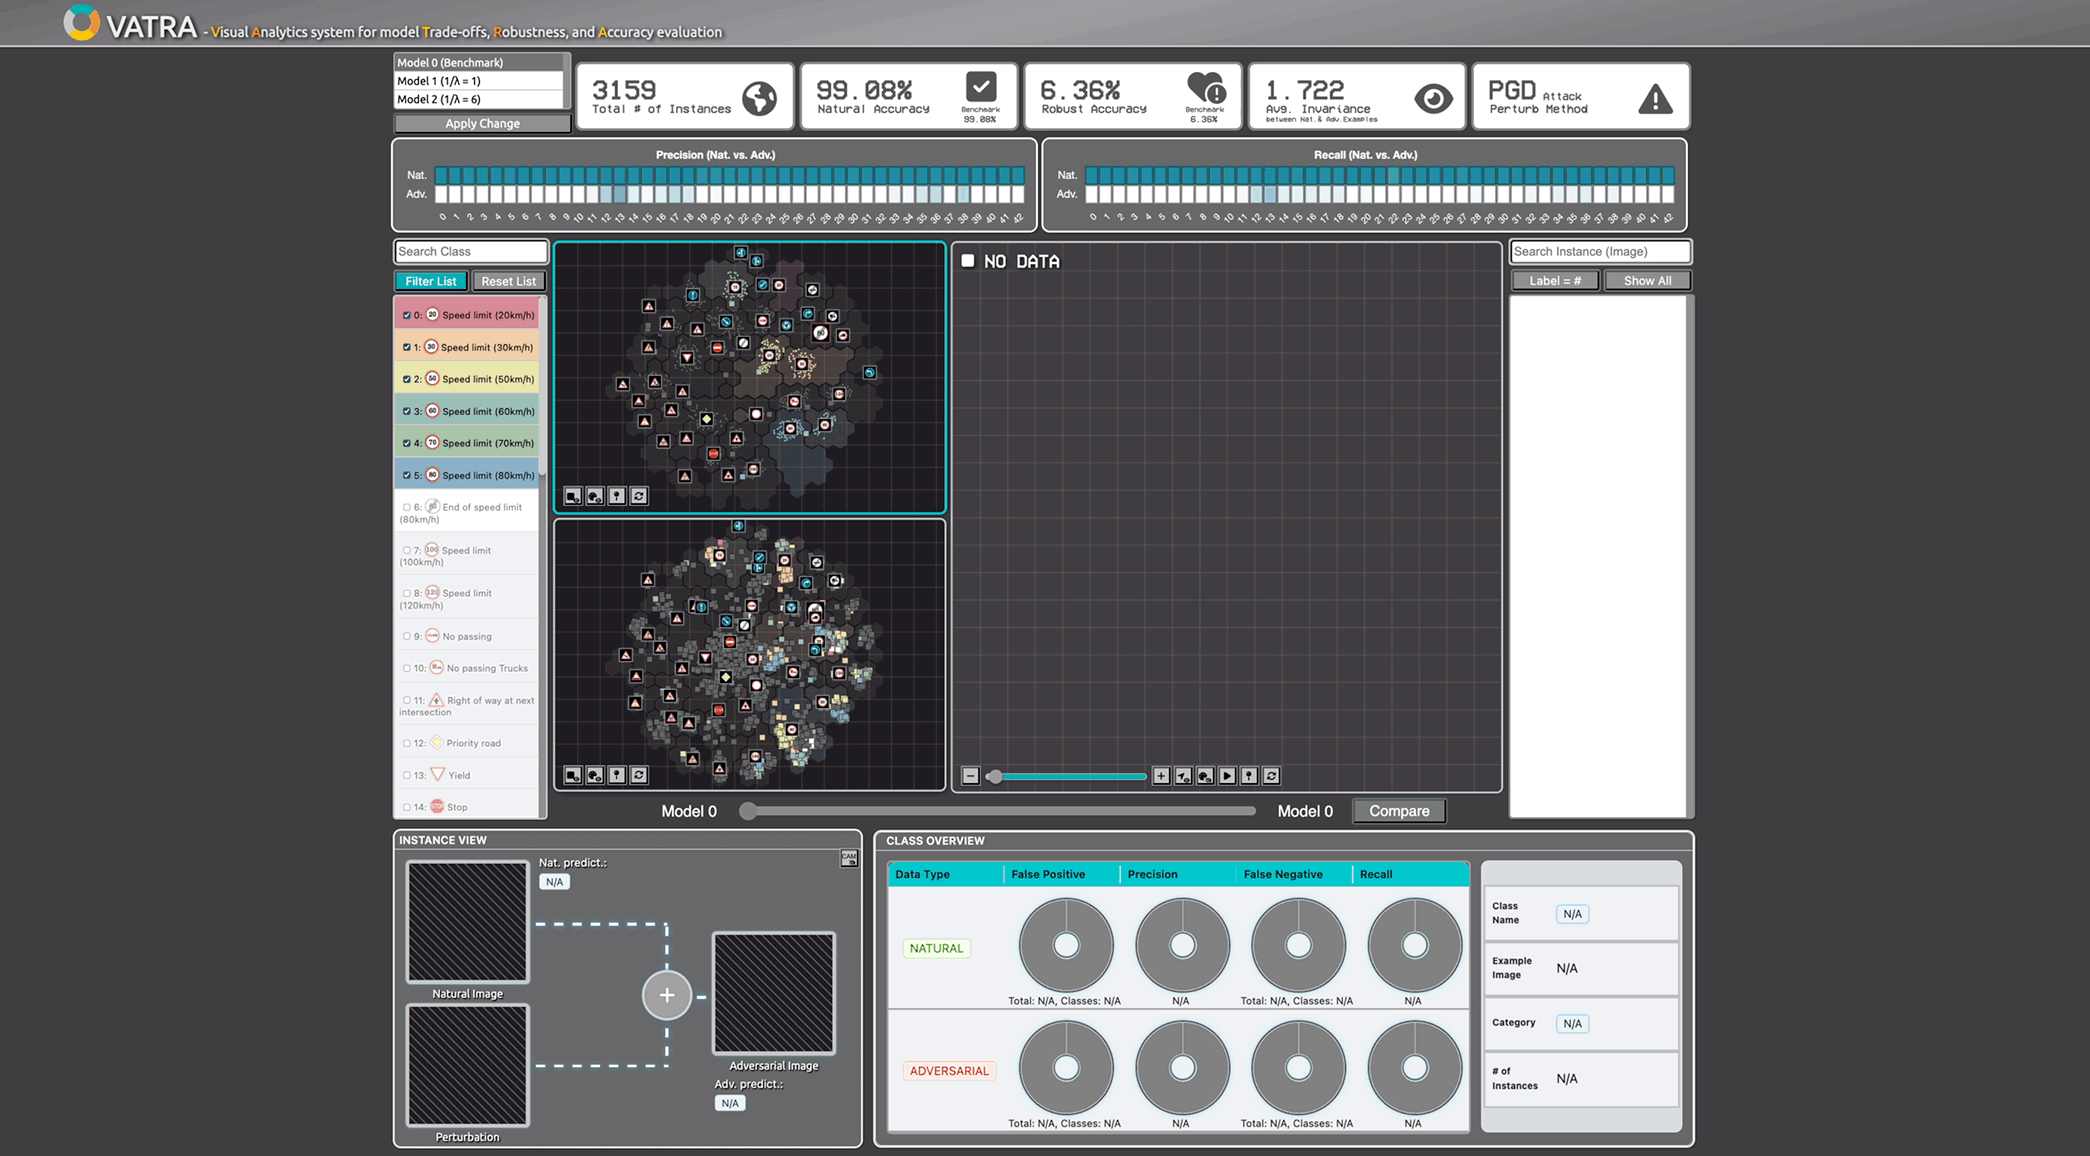Click the minus zoom icon beside the teal slider
The height and width of the screenshot is (1156, 2090).
click(970, 776)
